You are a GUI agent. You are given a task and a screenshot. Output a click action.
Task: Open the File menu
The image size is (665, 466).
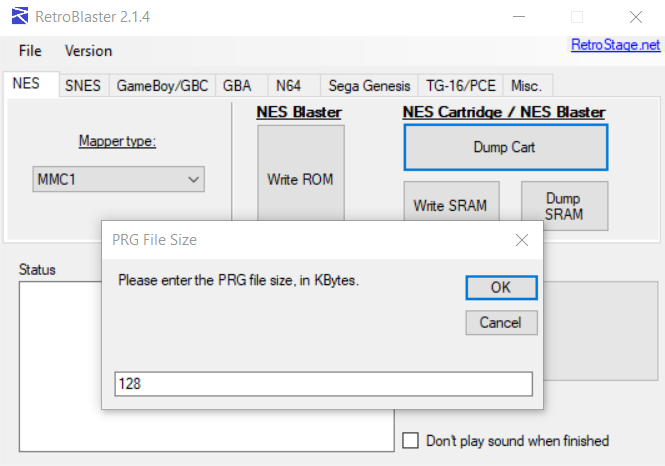point(30,51)
